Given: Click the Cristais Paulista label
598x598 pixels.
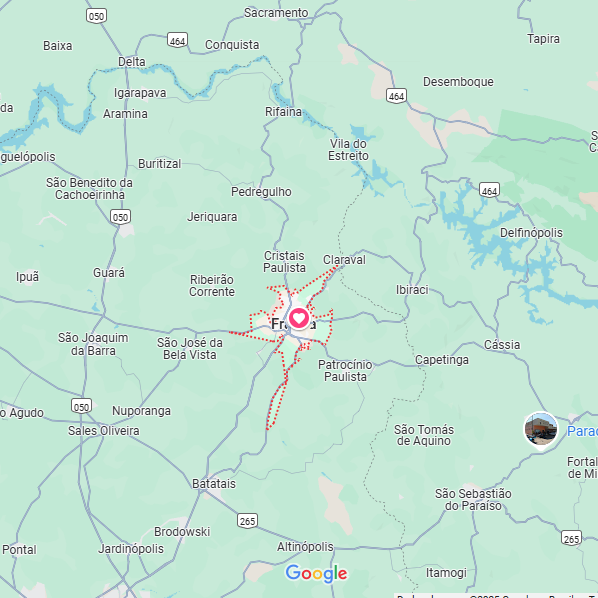Looking at the screenshot, I should (x=285, y=262).
